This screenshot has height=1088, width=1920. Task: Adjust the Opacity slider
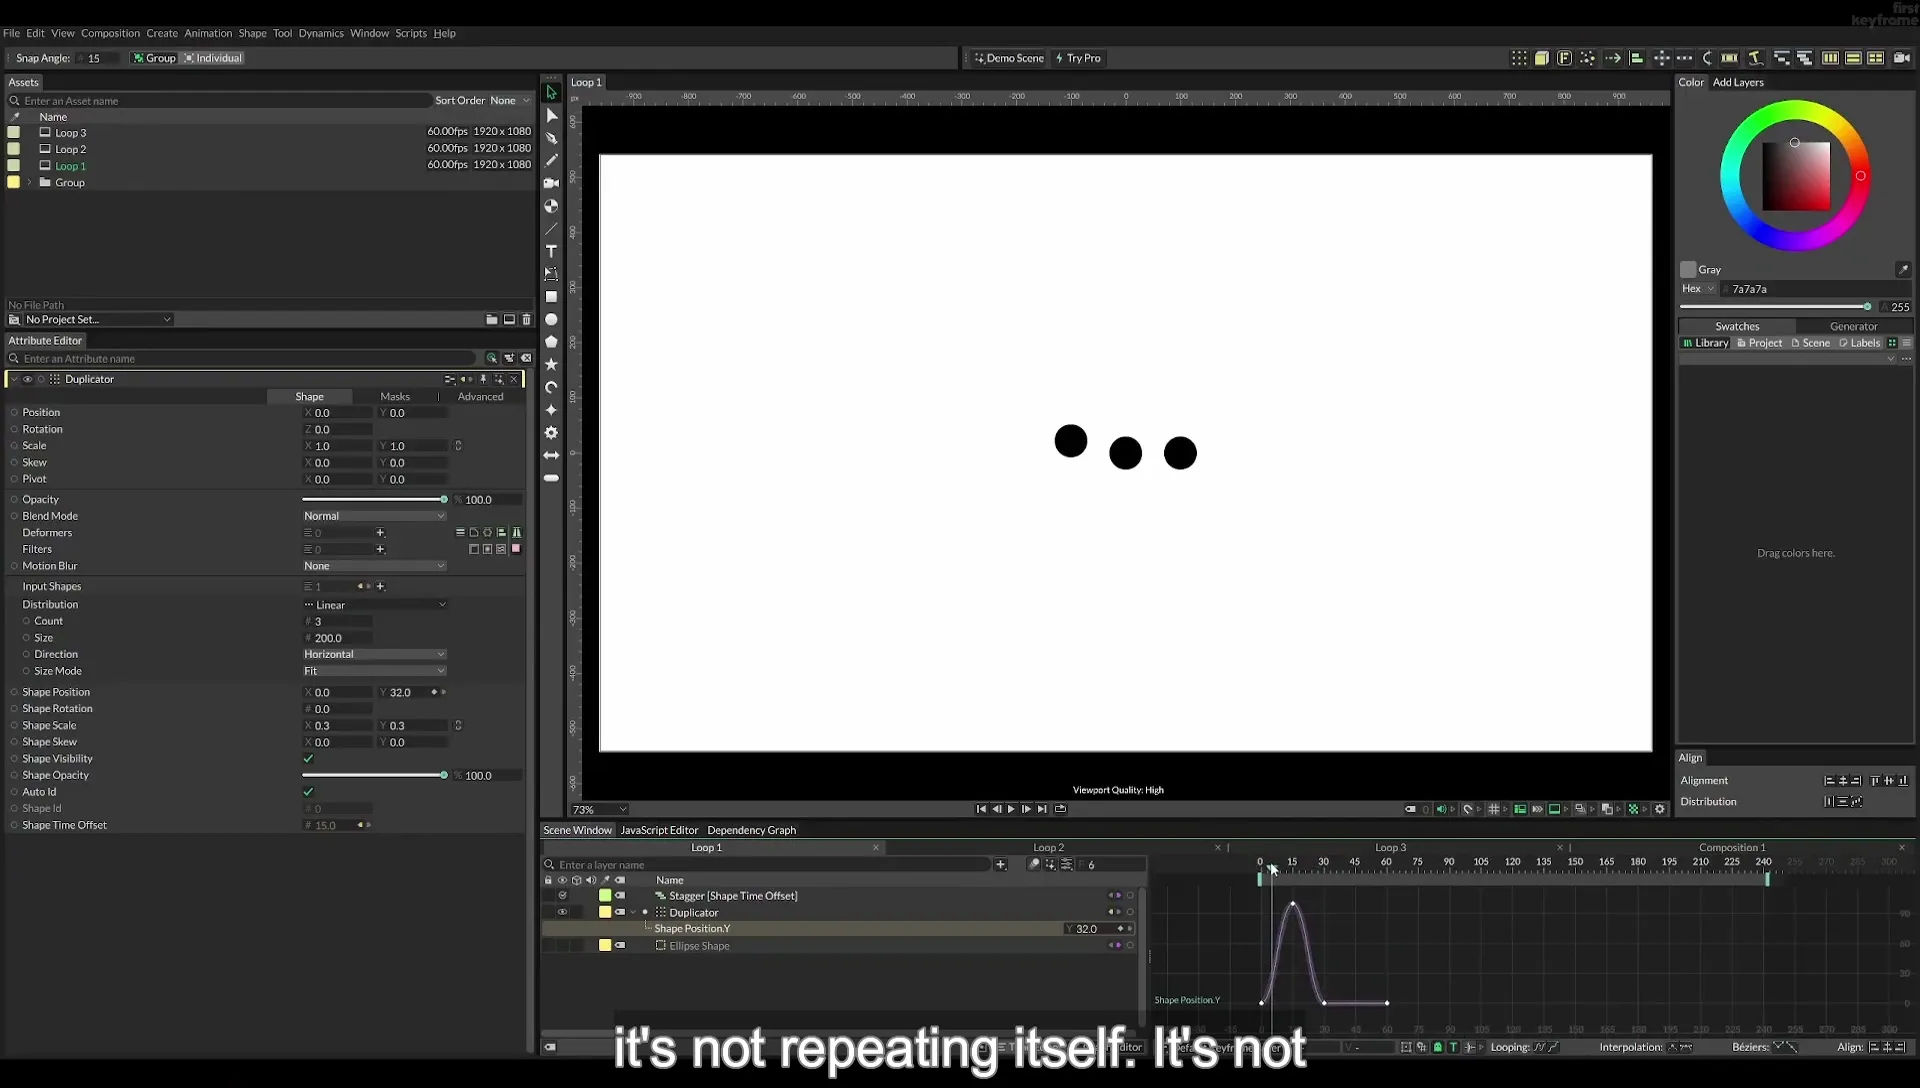(375, 500)
